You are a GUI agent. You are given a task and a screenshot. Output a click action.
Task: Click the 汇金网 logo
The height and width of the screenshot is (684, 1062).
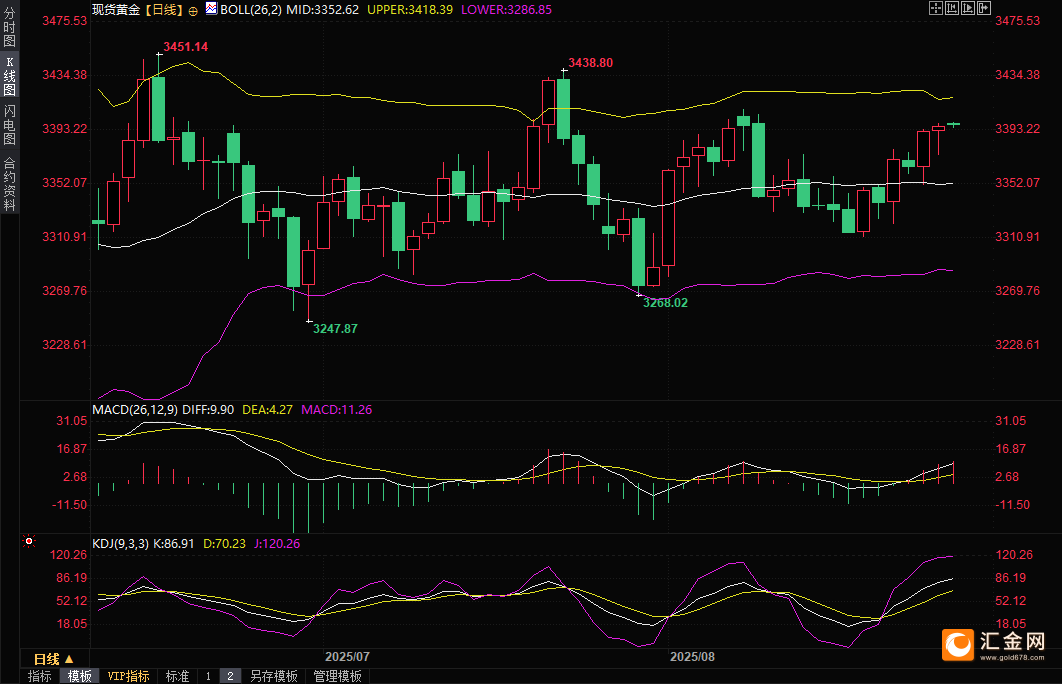coord(994,645)
